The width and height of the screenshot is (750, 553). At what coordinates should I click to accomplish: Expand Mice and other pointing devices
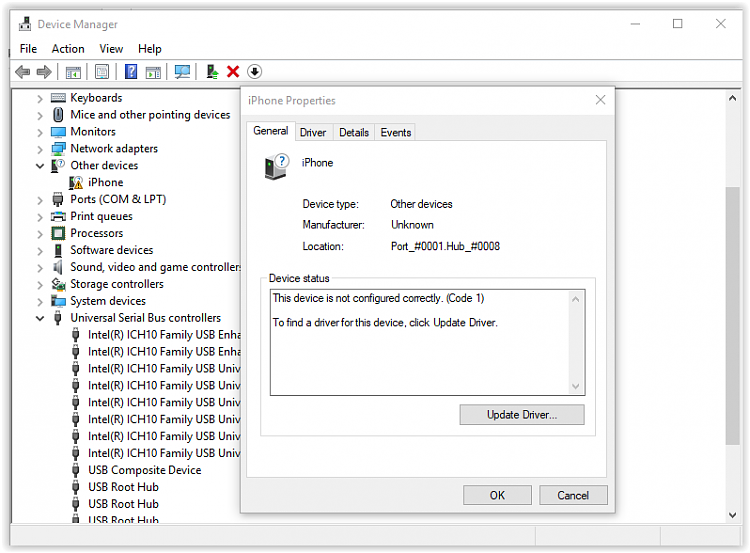point(40,116)
